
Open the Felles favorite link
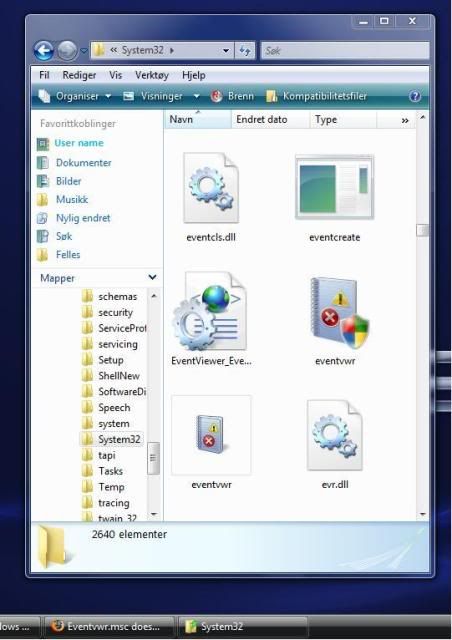[59, 255]
